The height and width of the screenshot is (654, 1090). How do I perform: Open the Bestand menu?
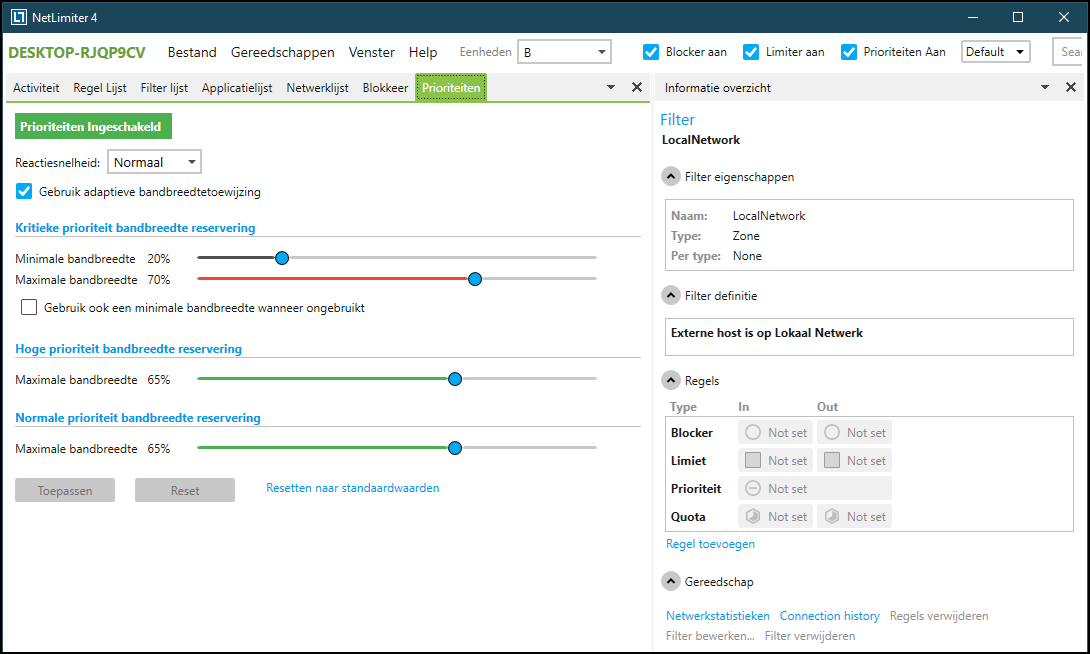click(x=192, y=52)
